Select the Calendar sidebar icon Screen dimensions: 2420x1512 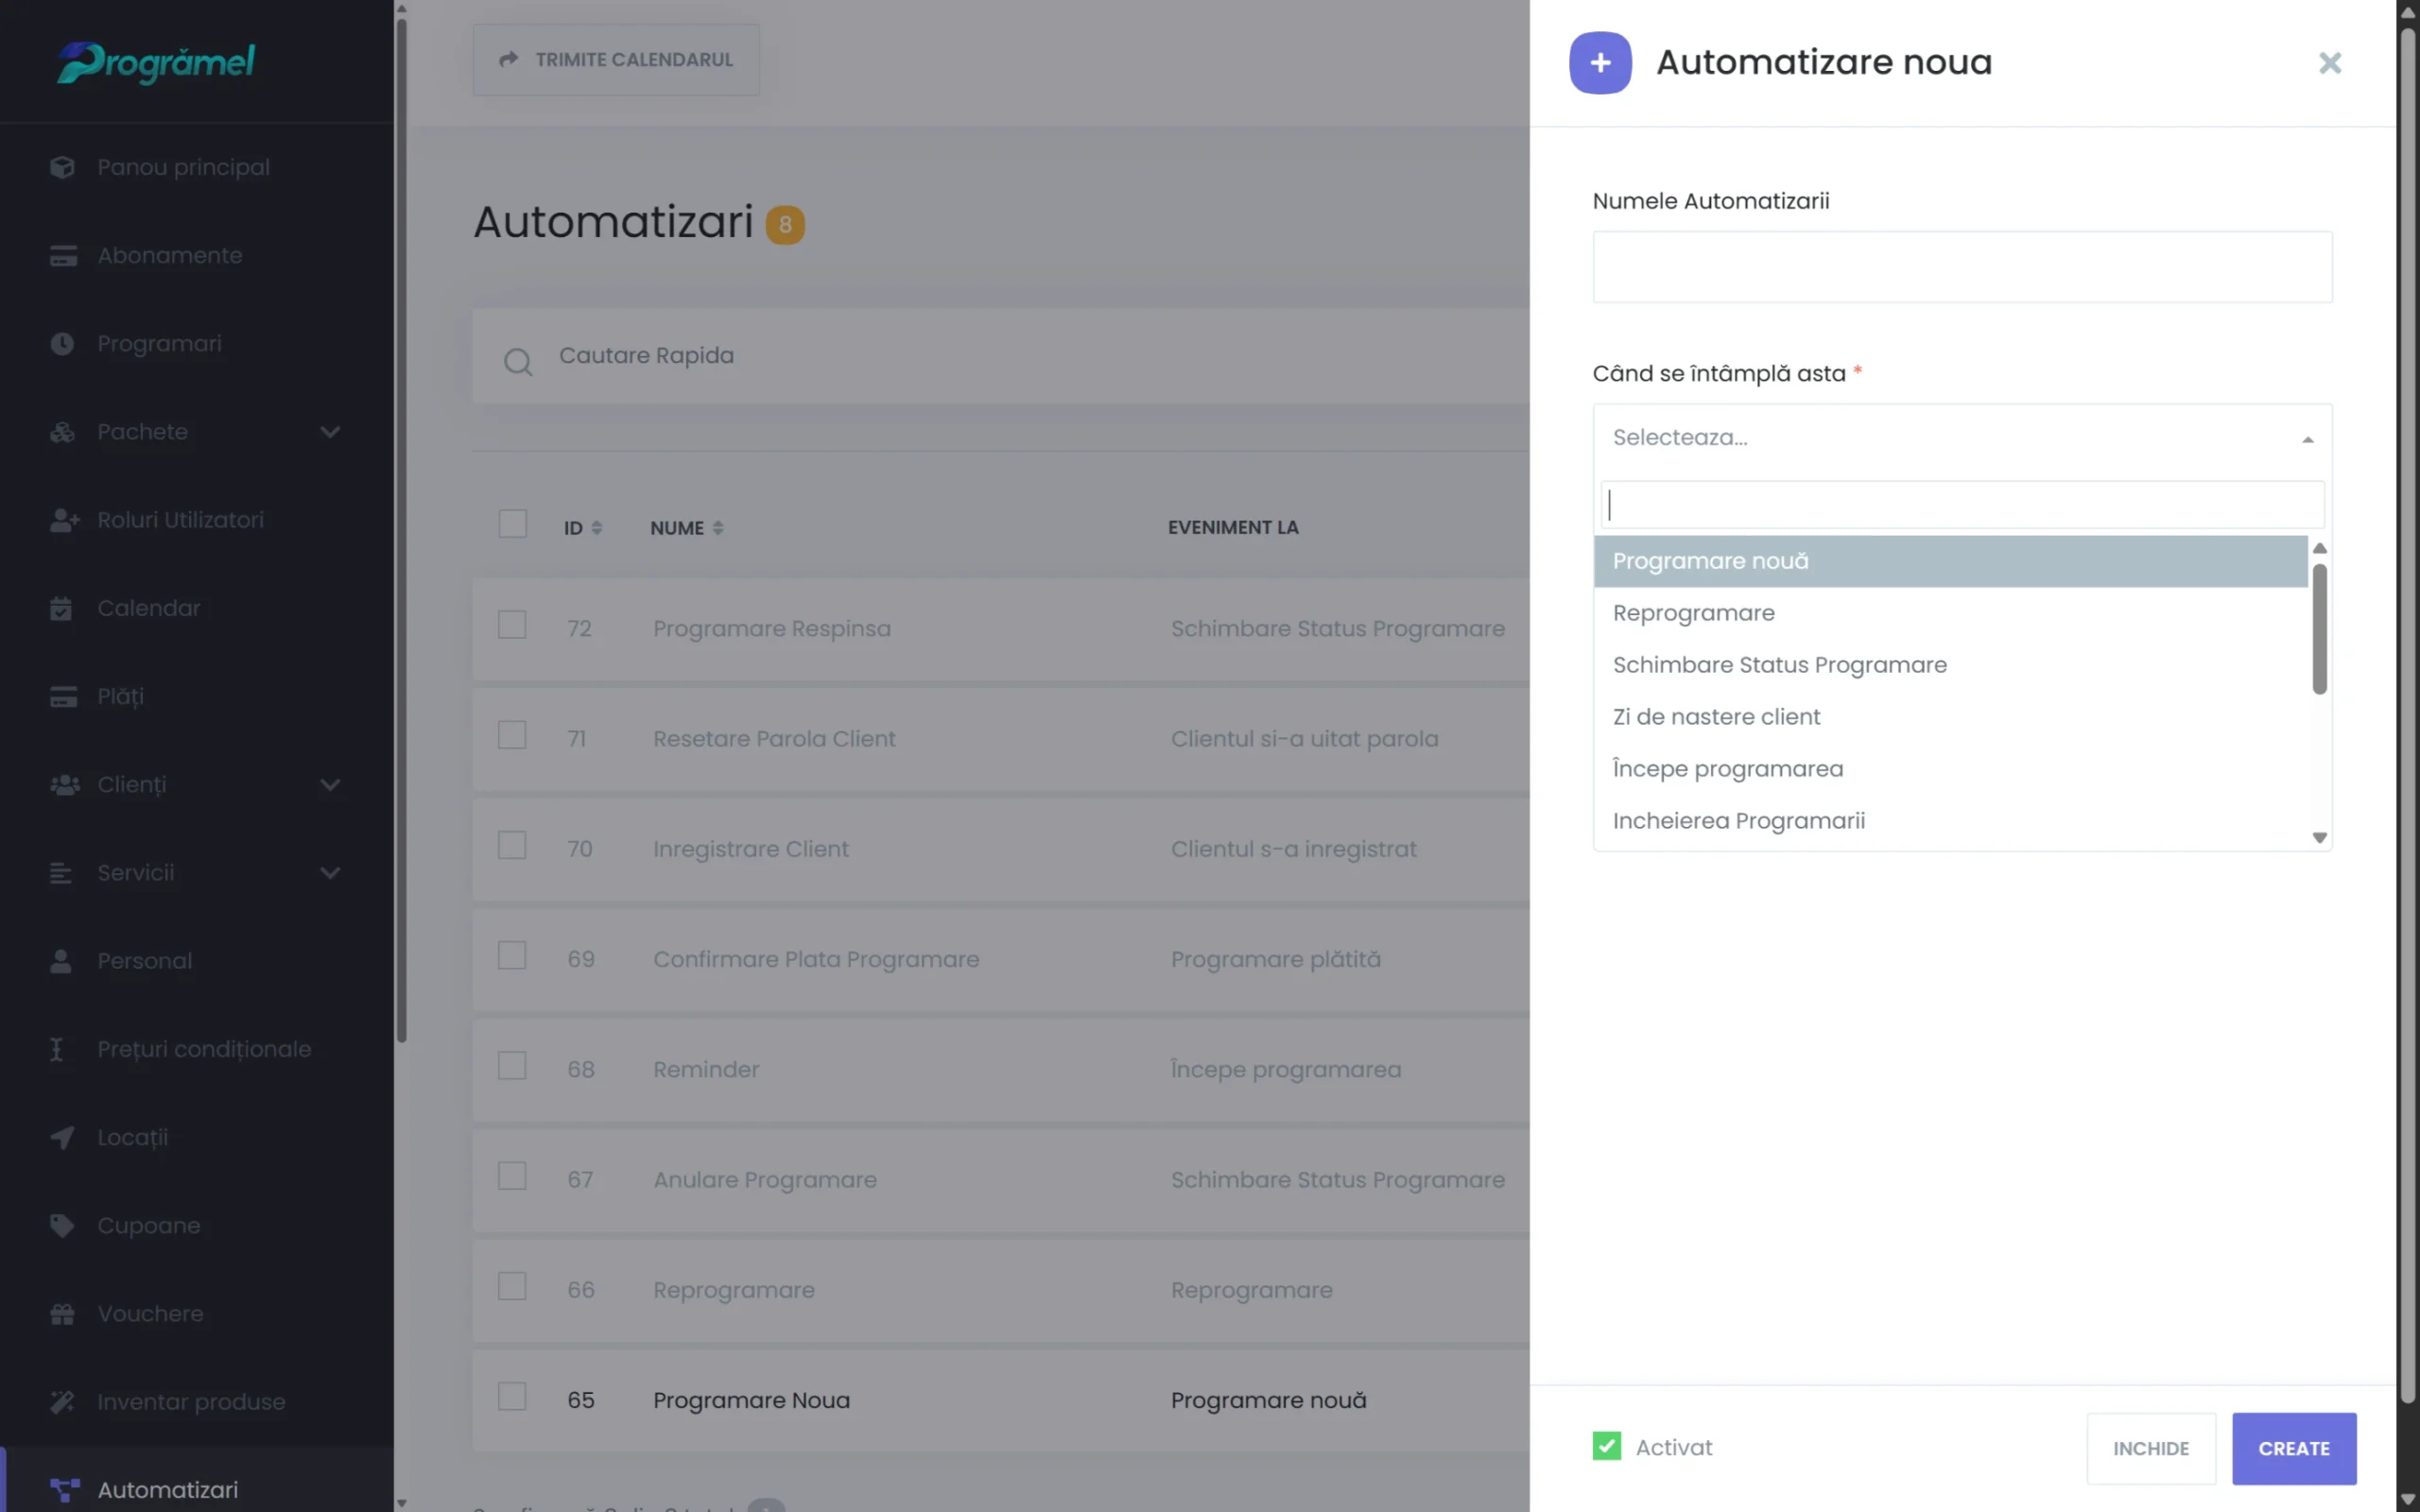(62, 608)
